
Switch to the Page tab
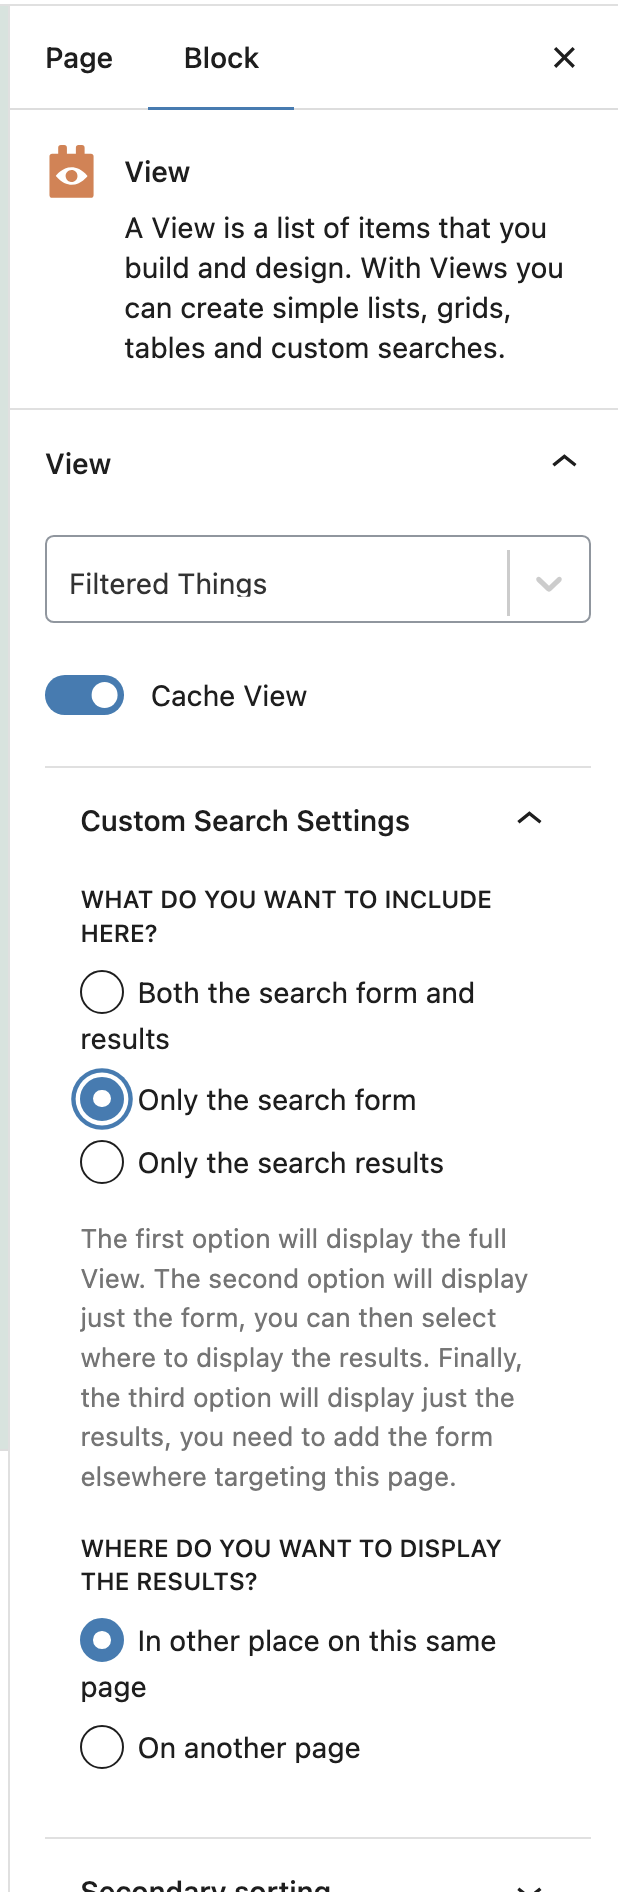79,58
